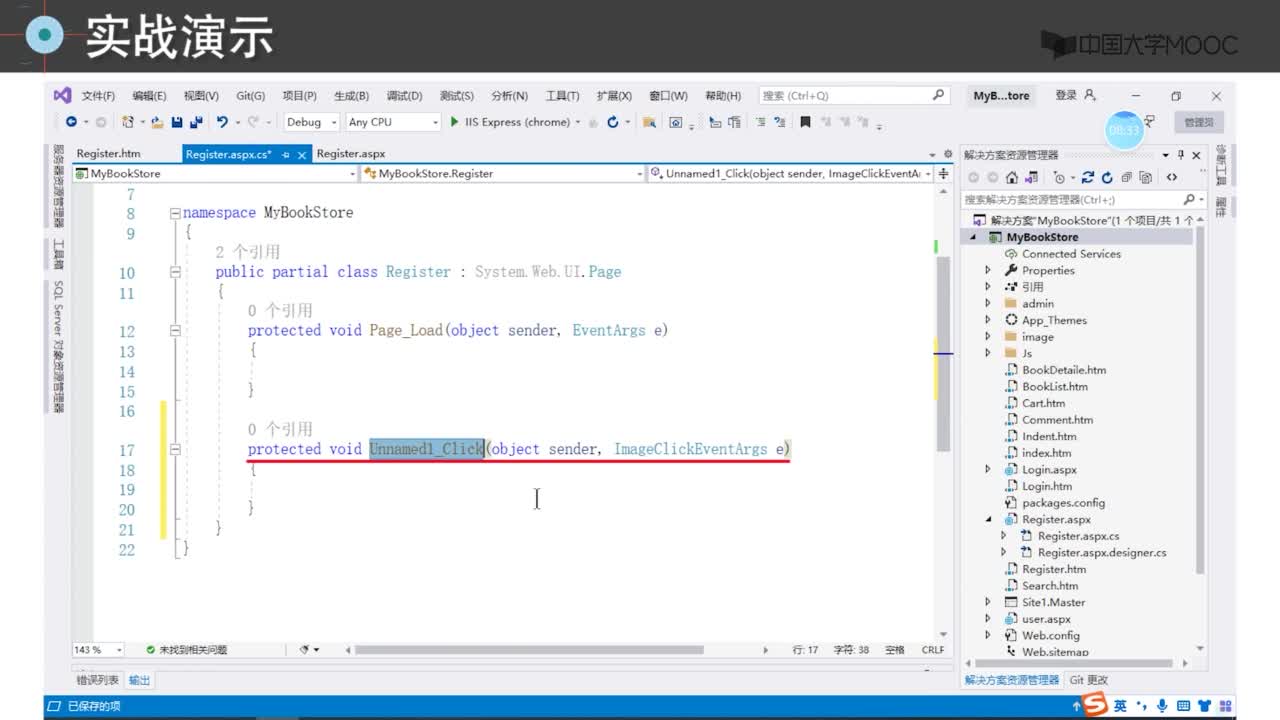This screenshot has width=1280, height=720.
Task: Collapse the Page_Load method block
Action: 175,330
